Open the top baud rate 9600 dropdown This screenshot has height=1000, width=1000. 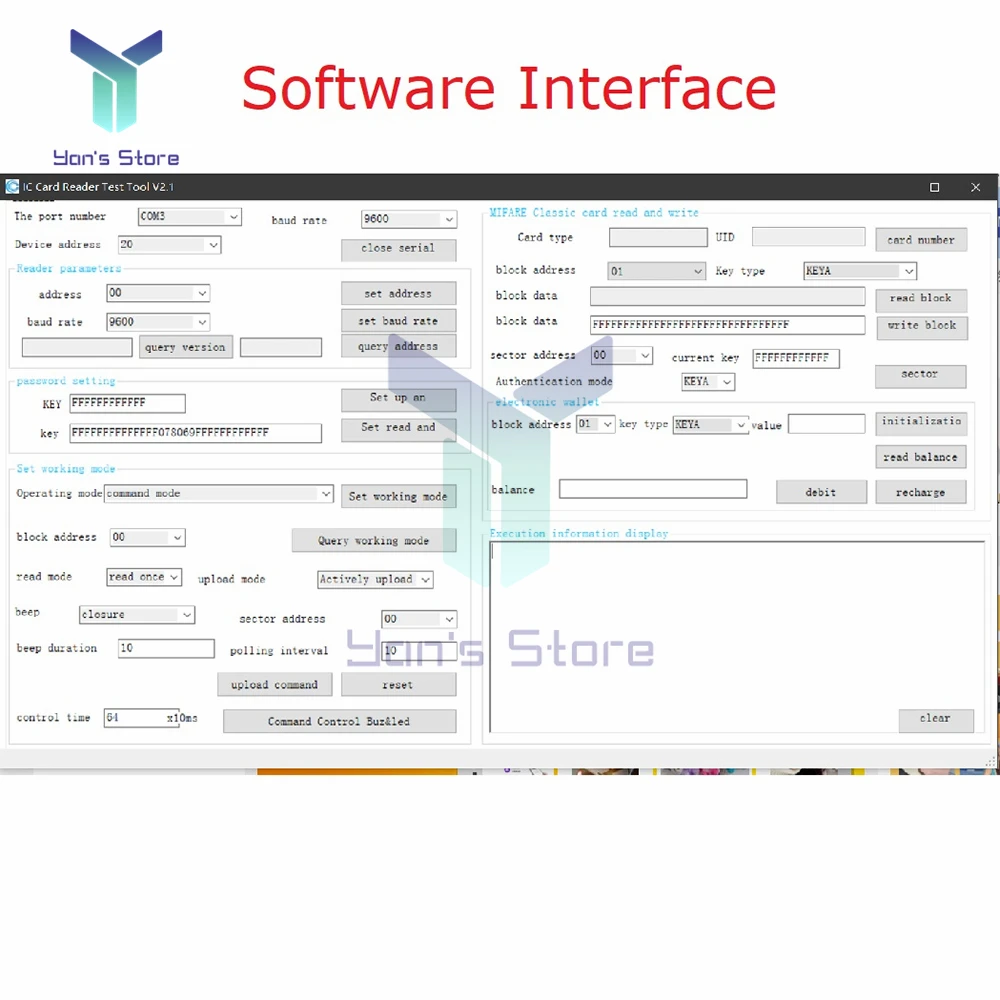(409, 219)
